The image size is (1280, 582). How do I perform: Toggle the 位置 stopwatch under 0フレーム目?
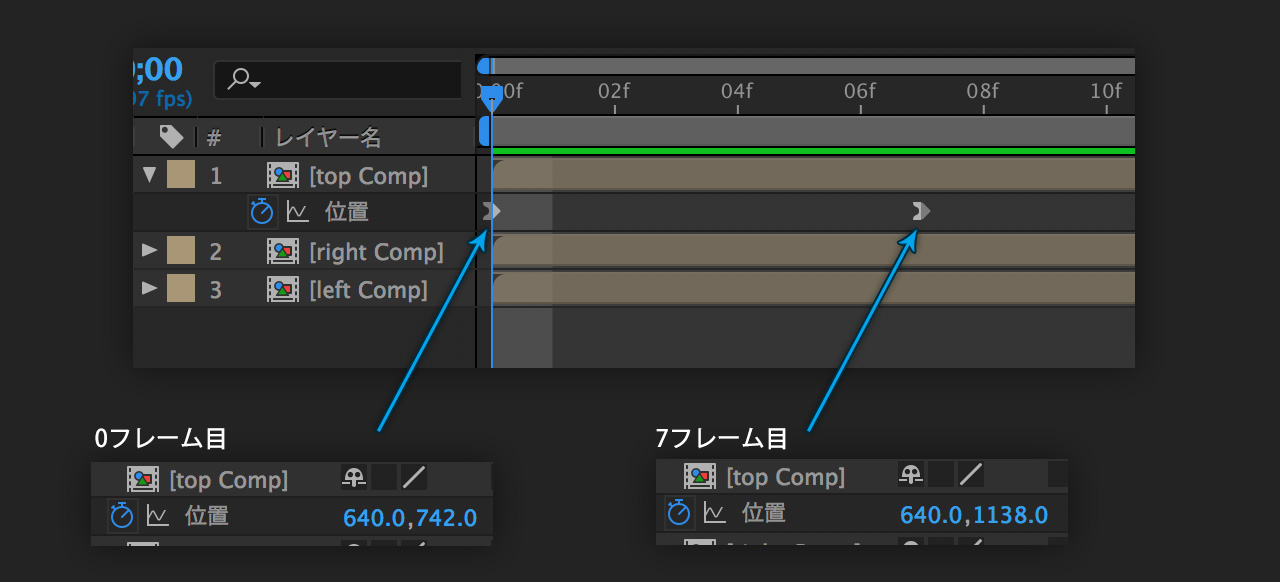[x=122, y=516]
